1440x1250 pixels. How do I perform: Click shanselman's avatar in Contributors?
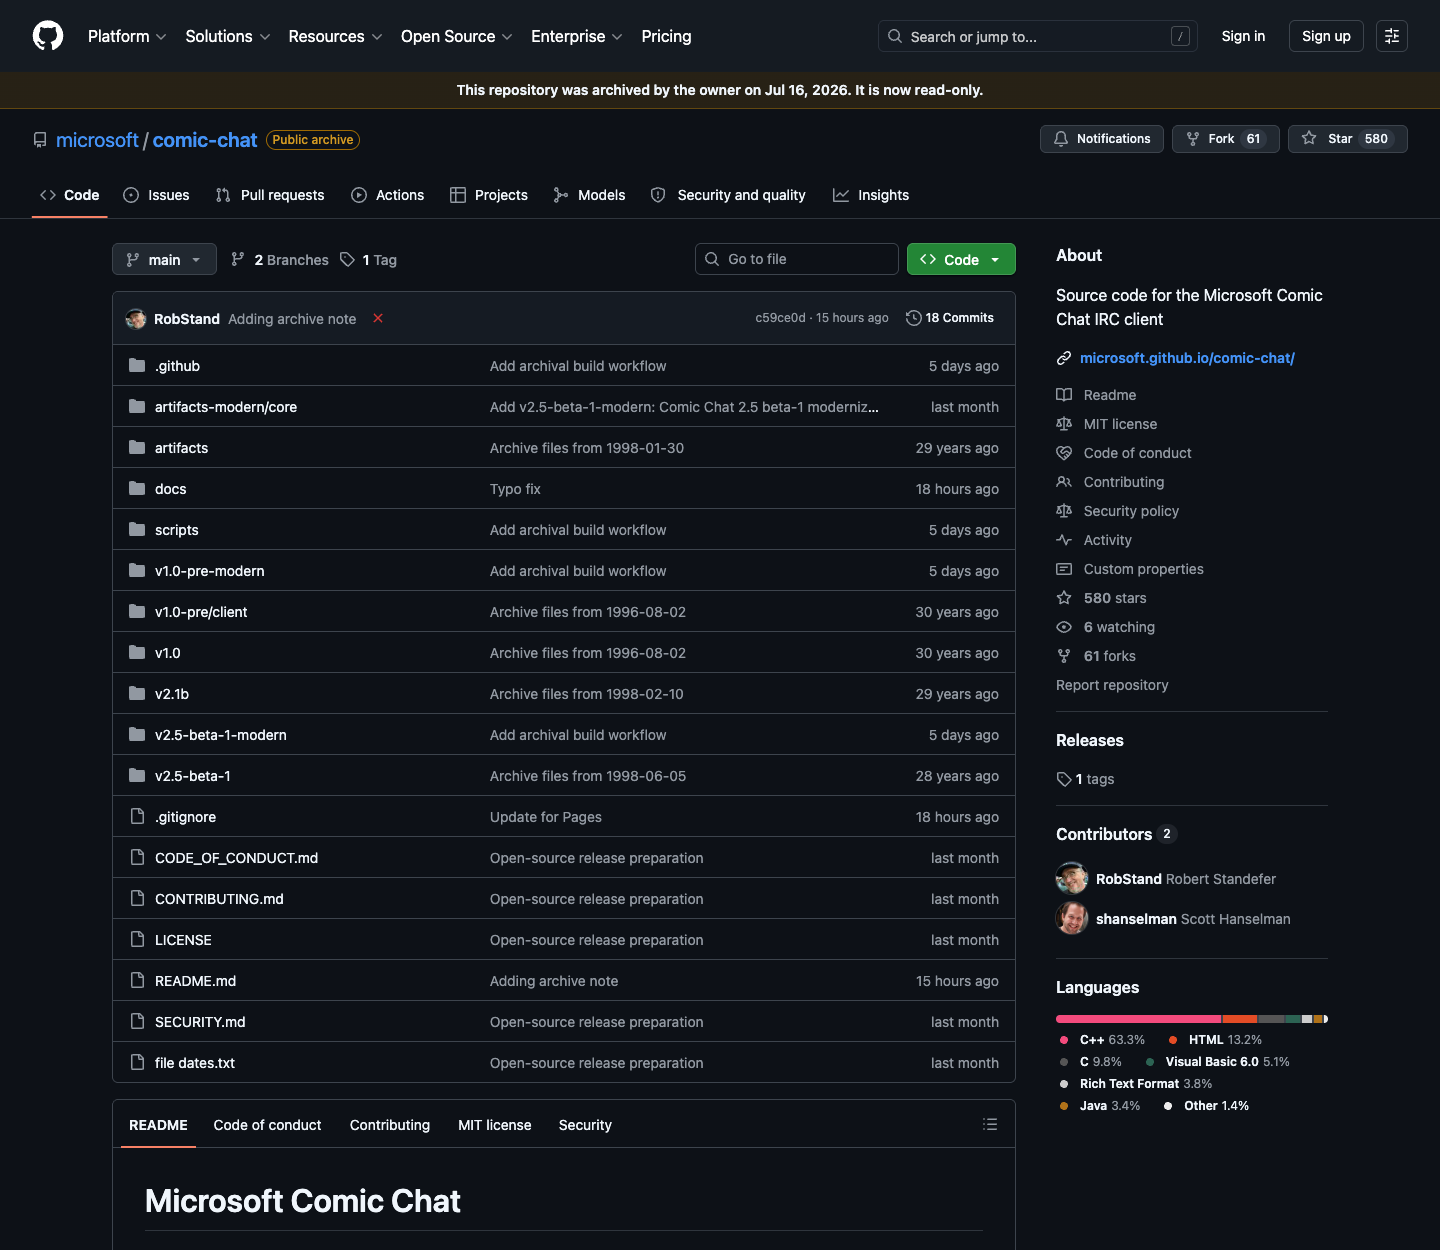(1072, 918)
